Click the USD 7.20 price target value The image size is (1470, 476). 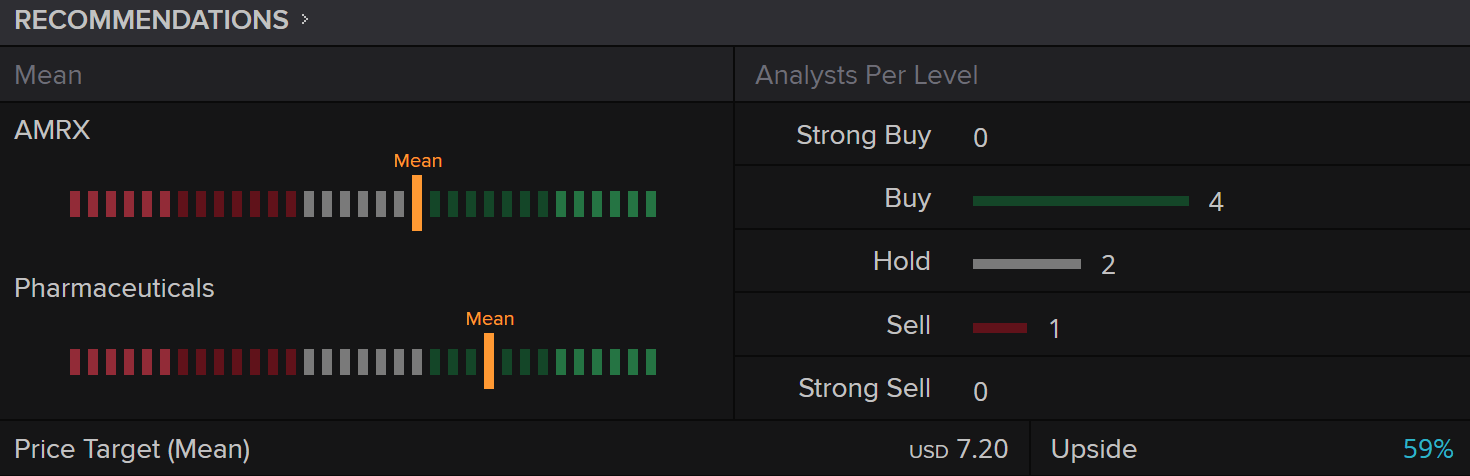(x=958, y=450)
